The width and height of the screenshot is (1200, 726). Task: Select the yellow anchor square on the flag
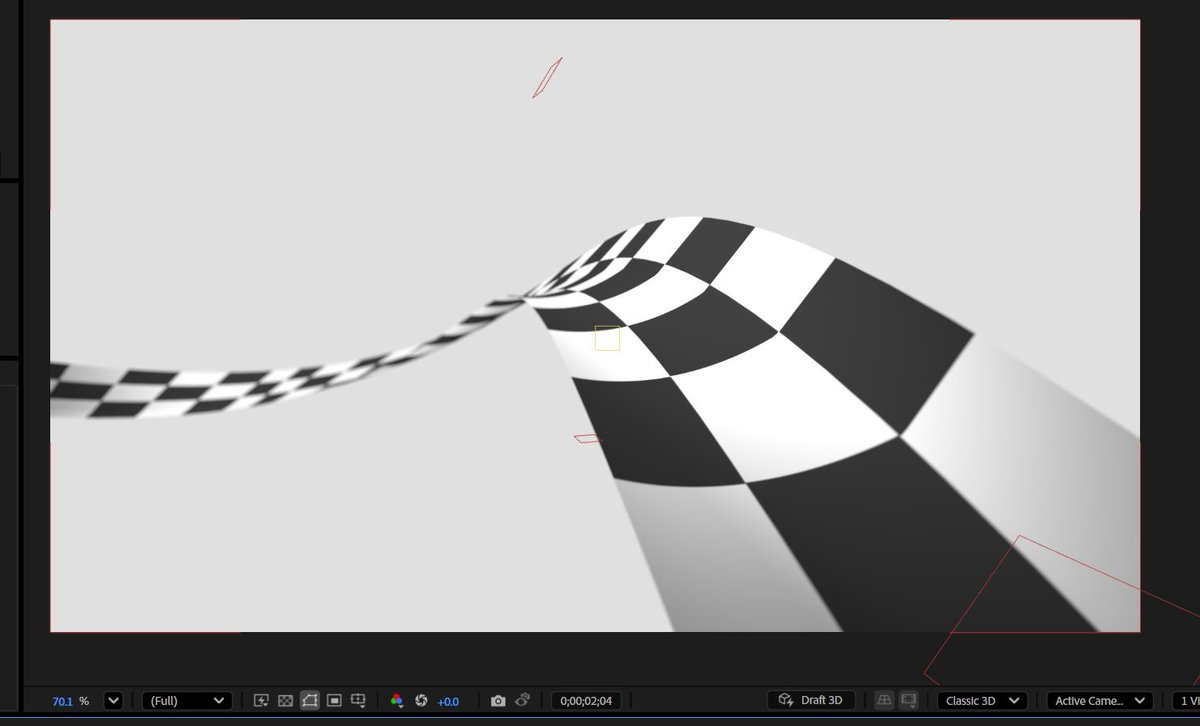[607, 338]
